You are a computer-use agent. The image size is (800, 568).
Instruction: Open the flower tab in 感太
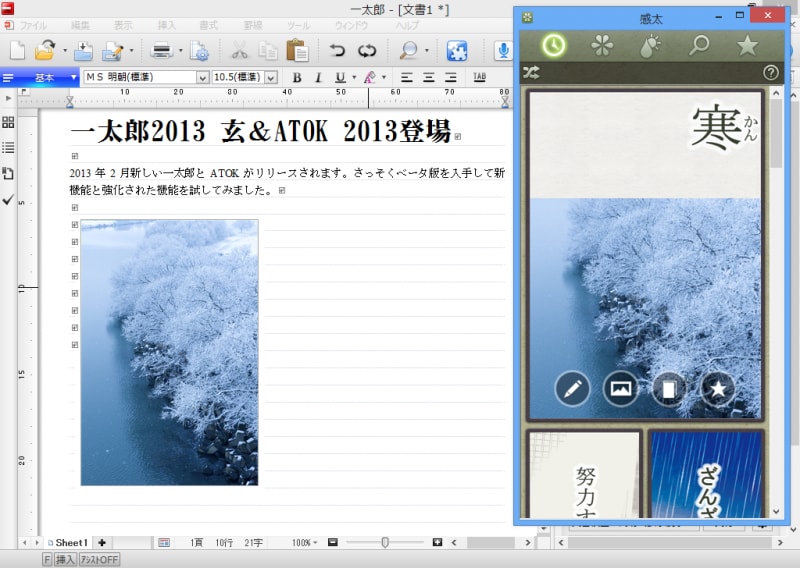[x=602, y=45]
